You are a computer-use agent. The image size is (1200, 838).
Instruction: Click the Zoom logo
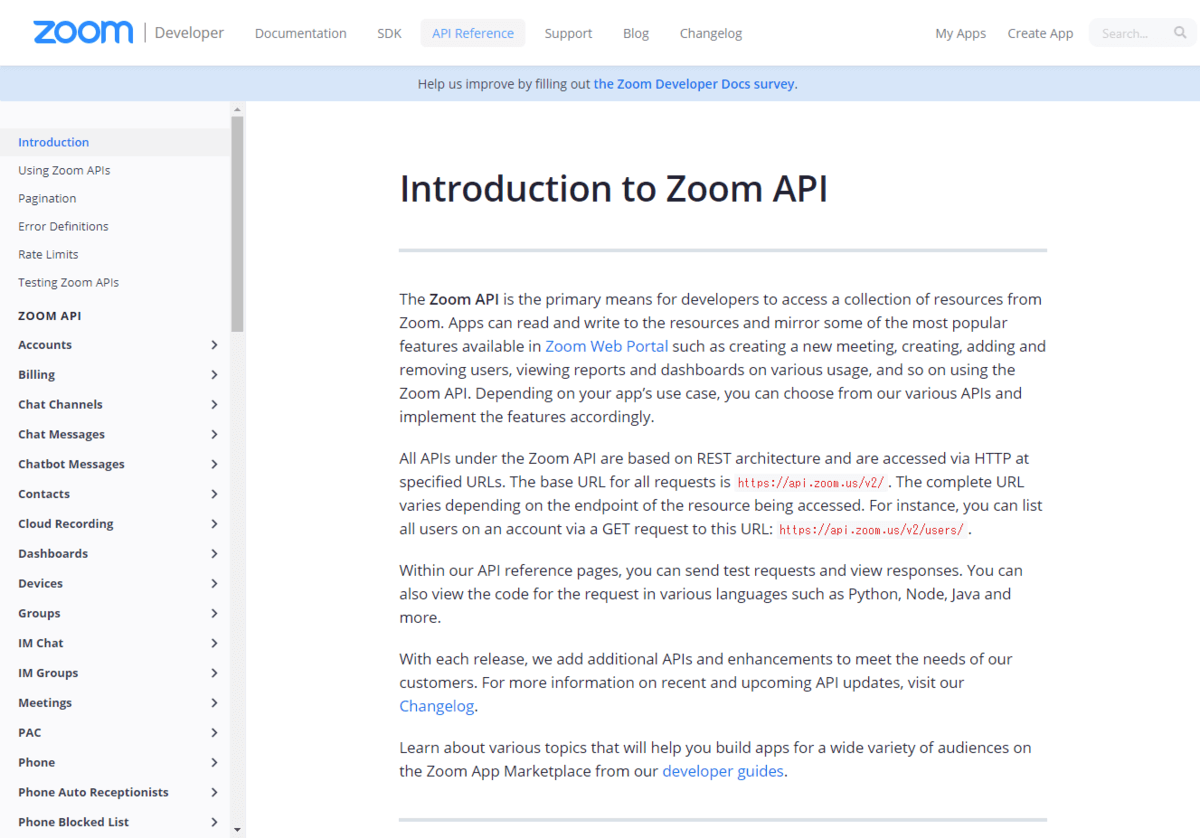click(x=83, y=32)
